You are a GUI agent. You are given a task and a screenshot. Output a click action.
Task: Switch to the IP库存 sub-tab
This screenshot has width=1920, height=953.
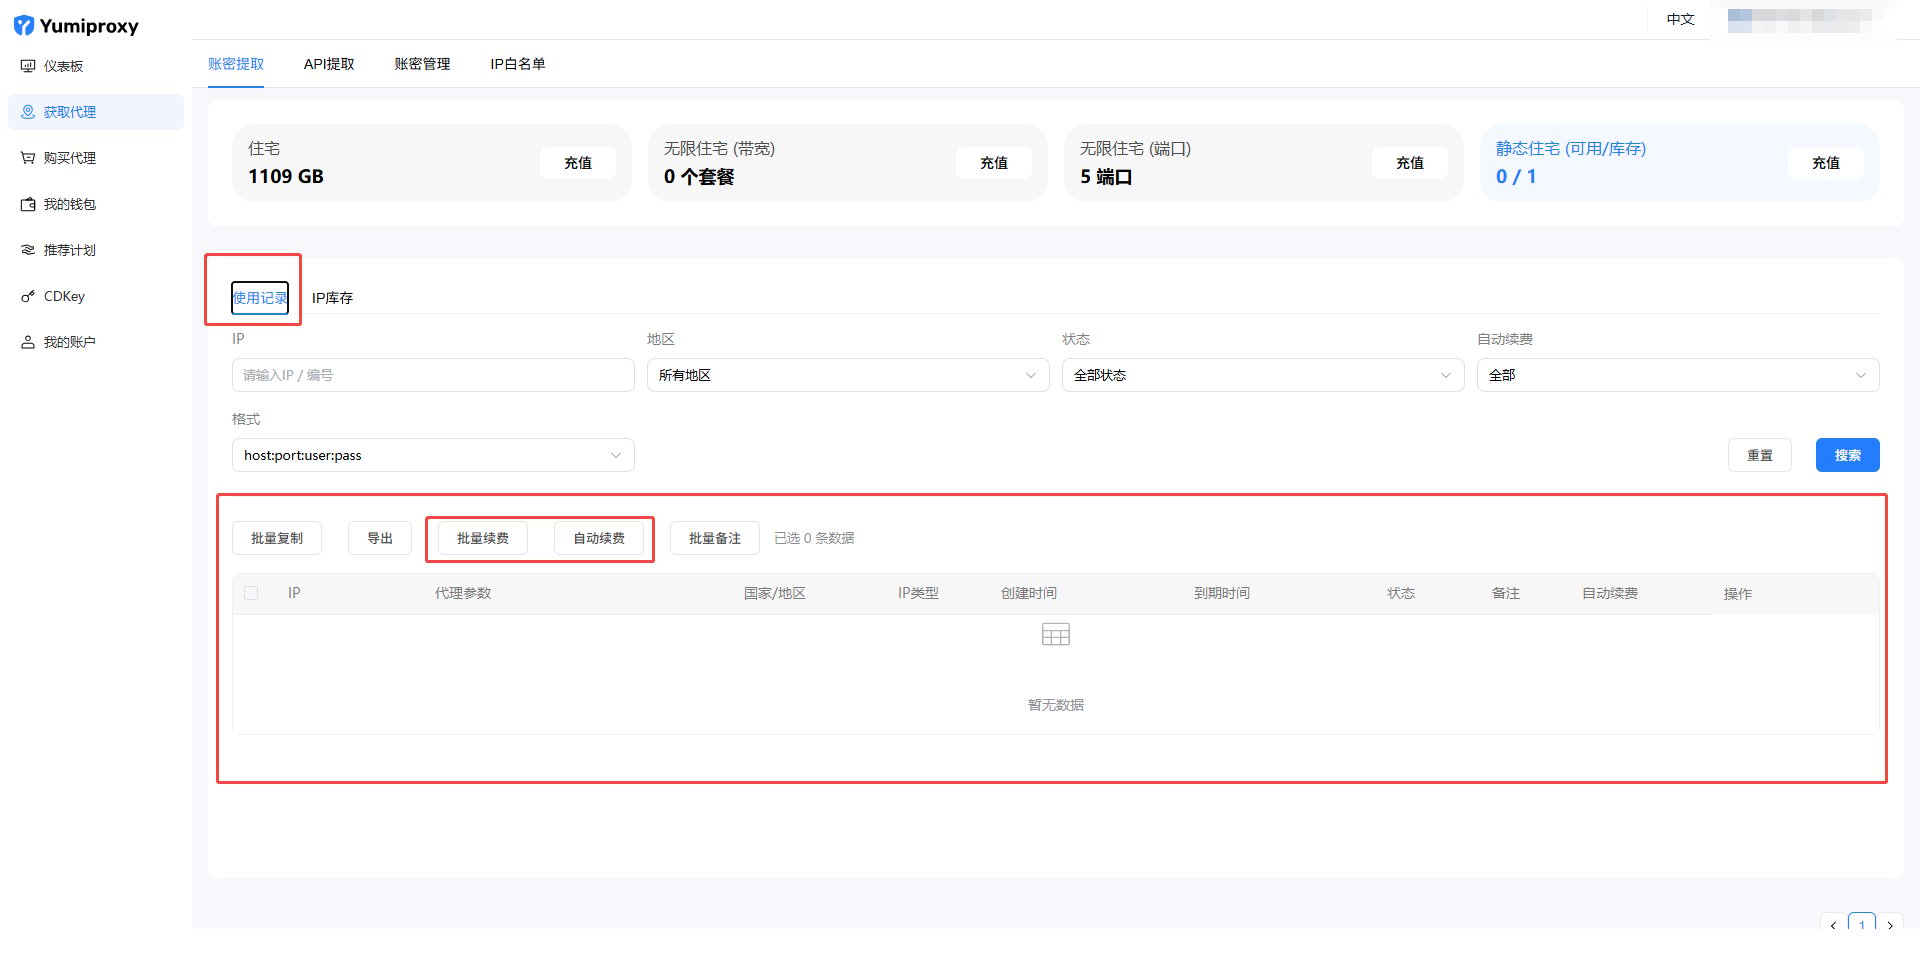[332, 298]
